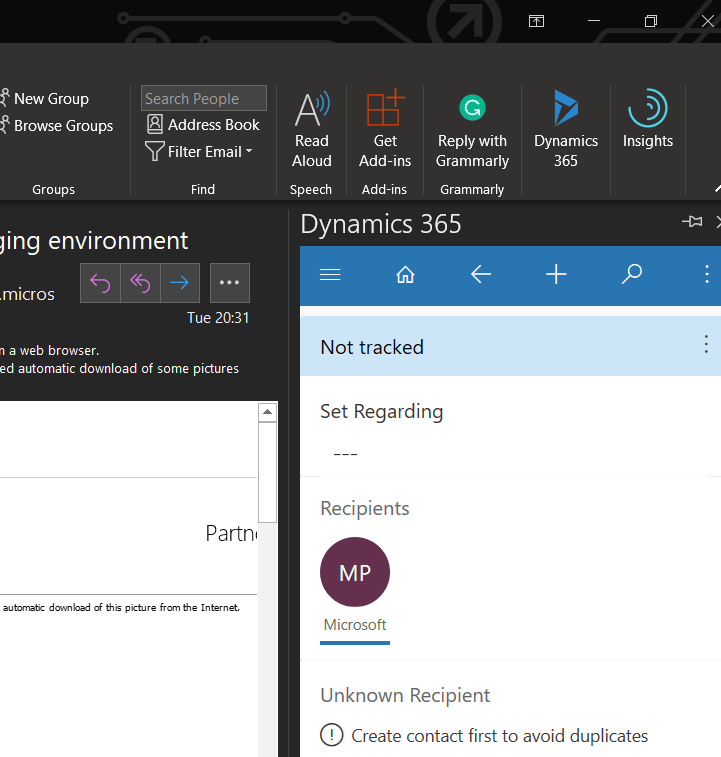Screen dimensions: 721x757
Task: Reply all to the email
Action: click(x=140, y=283)
